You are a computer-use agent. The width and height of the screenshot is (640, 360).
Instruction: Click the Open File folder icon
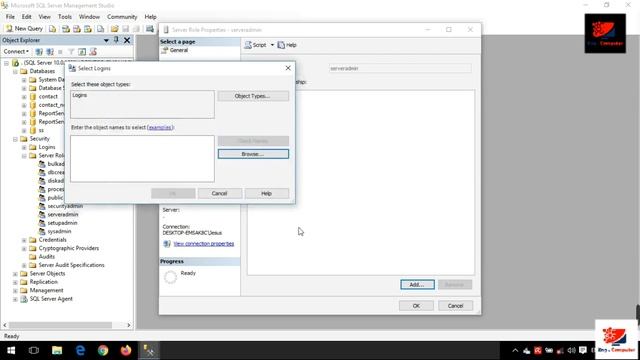click(x=114, y=29)
